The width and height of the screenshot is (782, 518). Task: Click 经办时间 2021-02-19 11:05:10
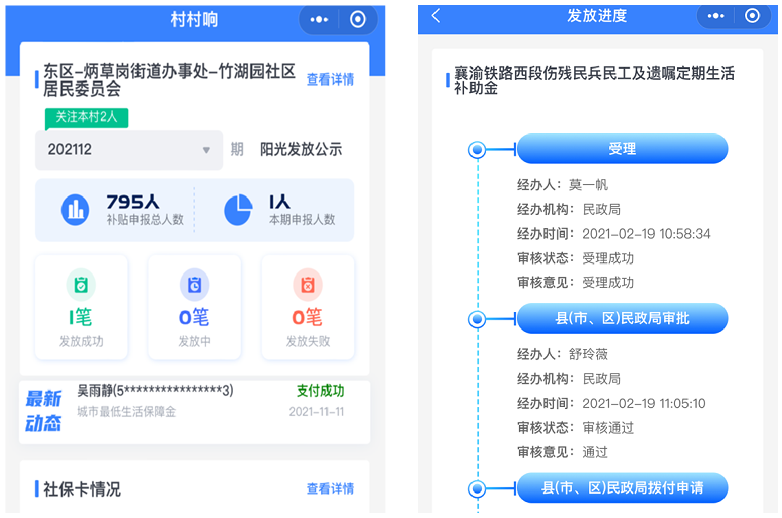pos(611,403)
